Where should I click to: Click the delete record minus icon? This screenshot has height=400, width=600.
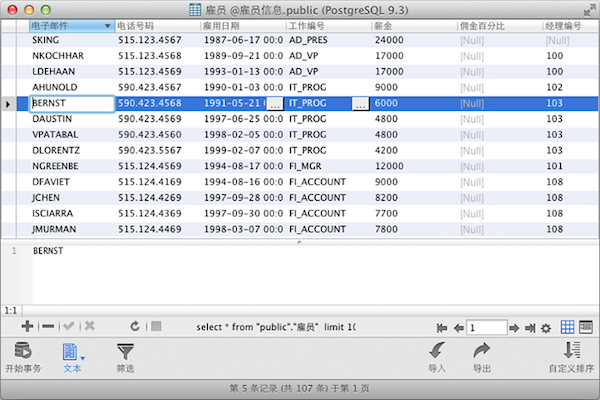point(48,327)
